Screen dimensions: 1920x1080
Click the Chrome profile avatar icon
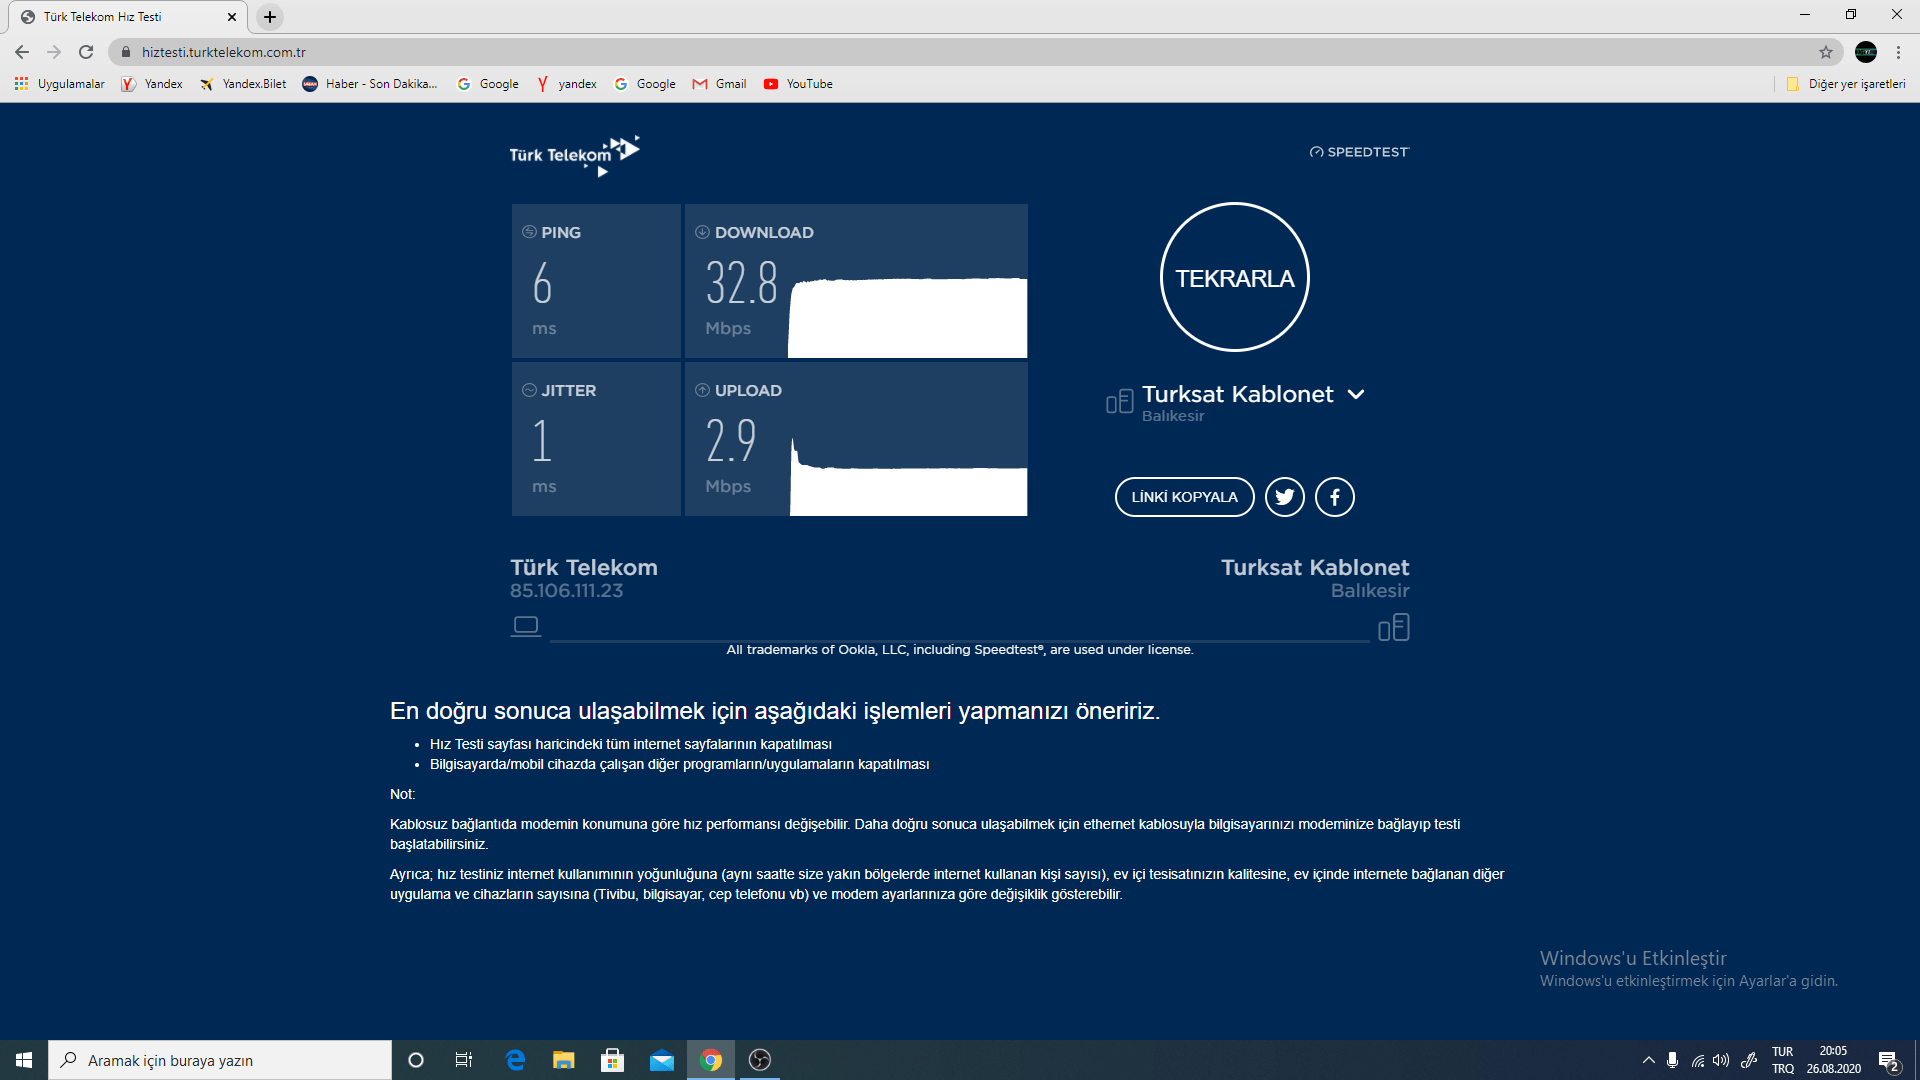coord(1865,52)
